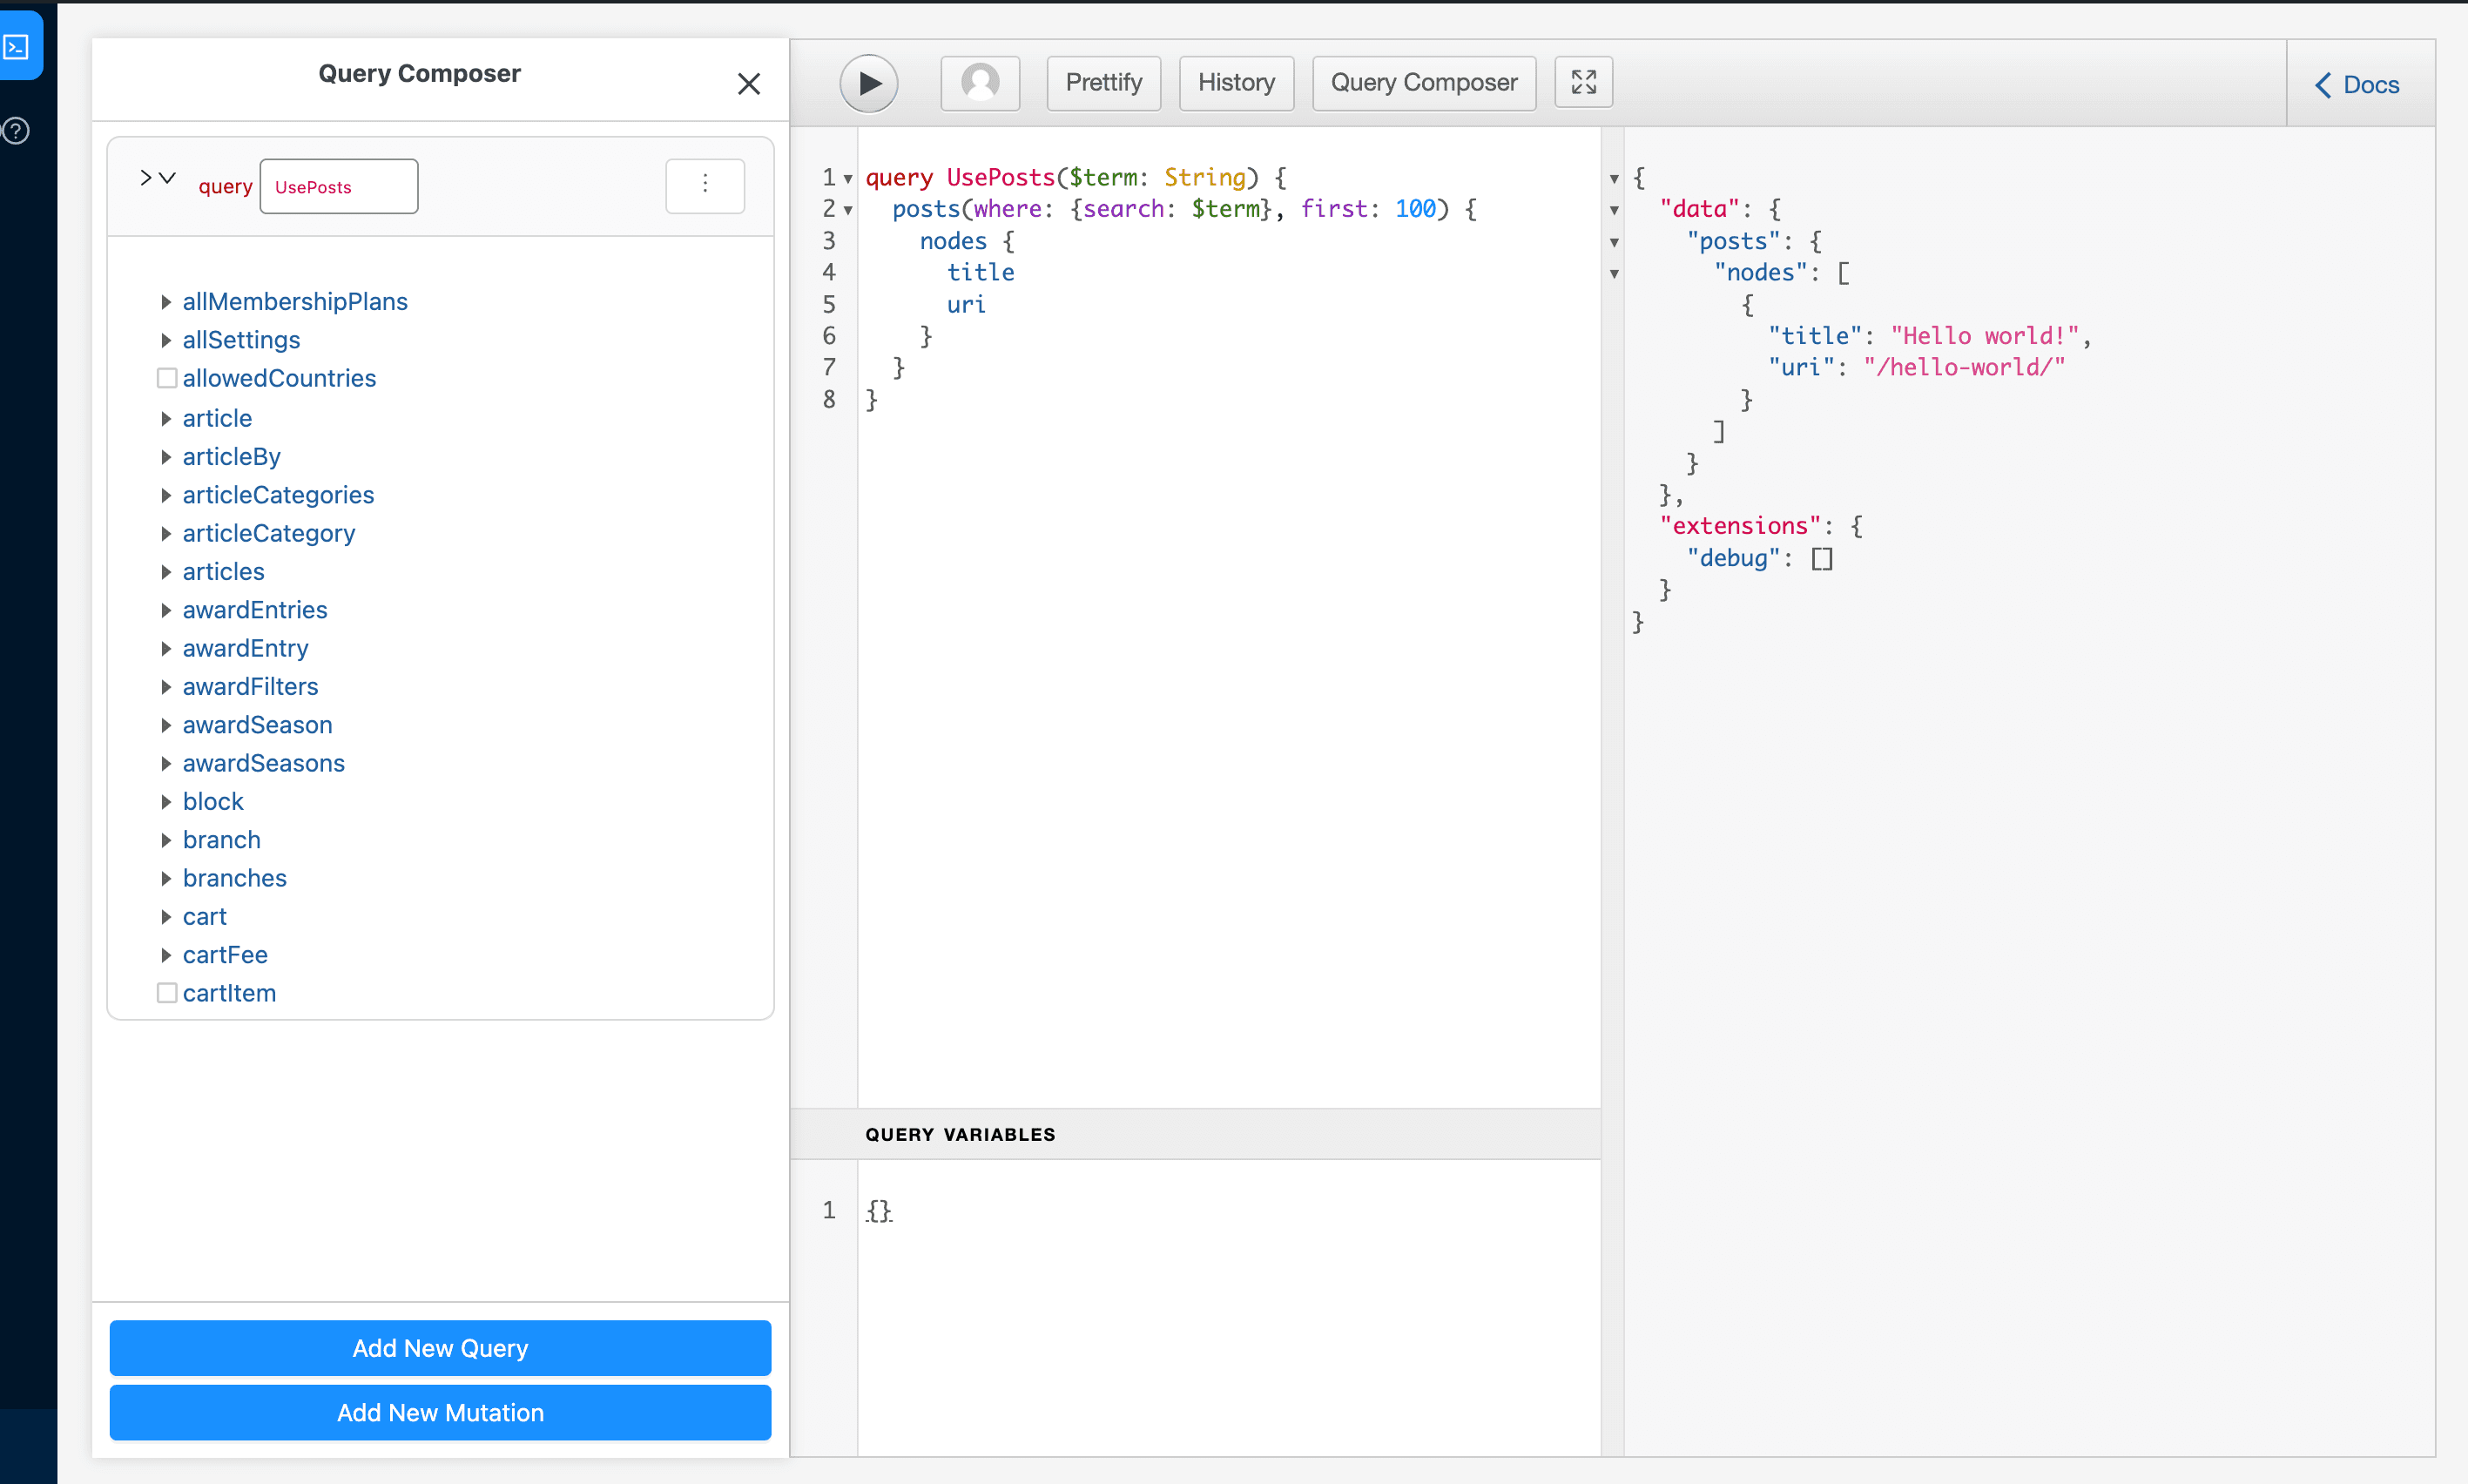Add a new mutation

(x=440, y=1412)
